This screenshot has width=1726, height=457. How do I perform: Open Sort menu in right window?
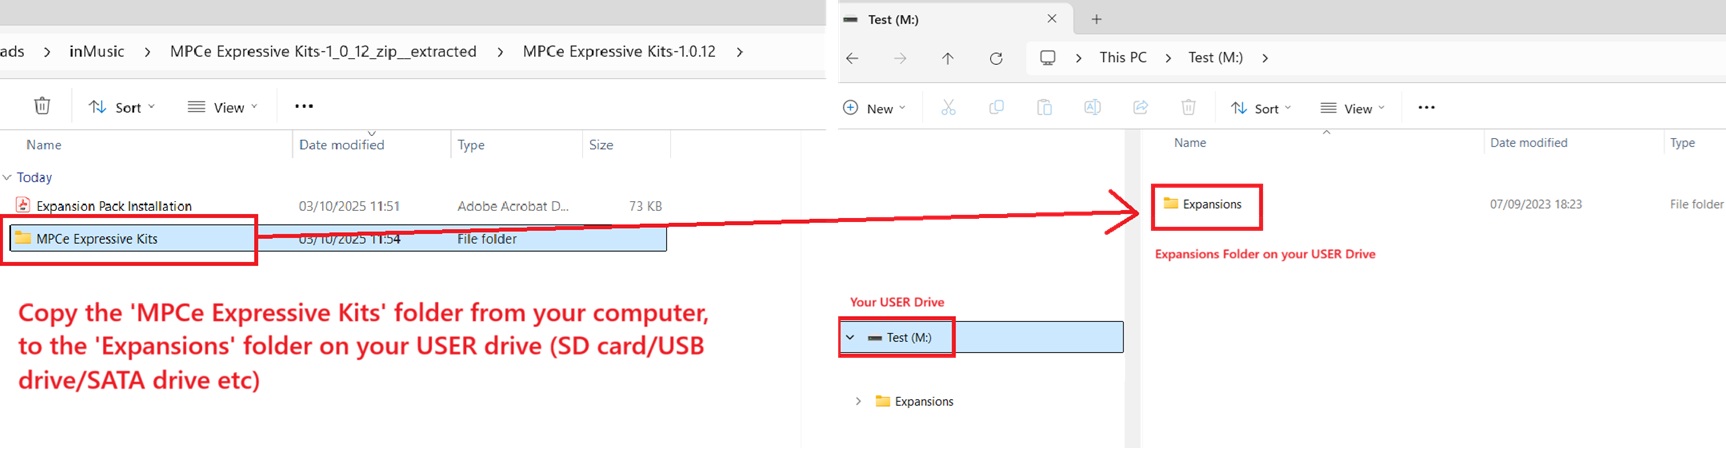tap(1261, 108)
